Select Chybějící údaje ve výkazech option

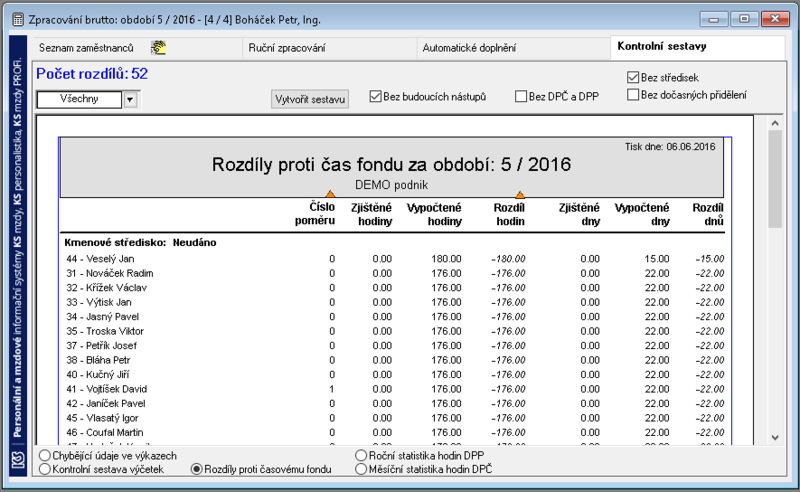click(45, 455)
